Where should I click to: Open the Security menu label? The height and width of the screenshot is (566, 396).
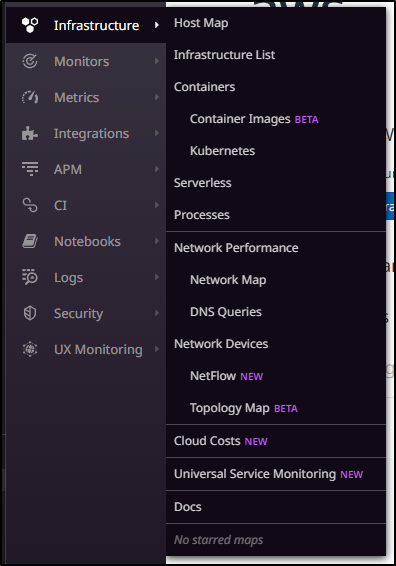click(x=78, y=314)
